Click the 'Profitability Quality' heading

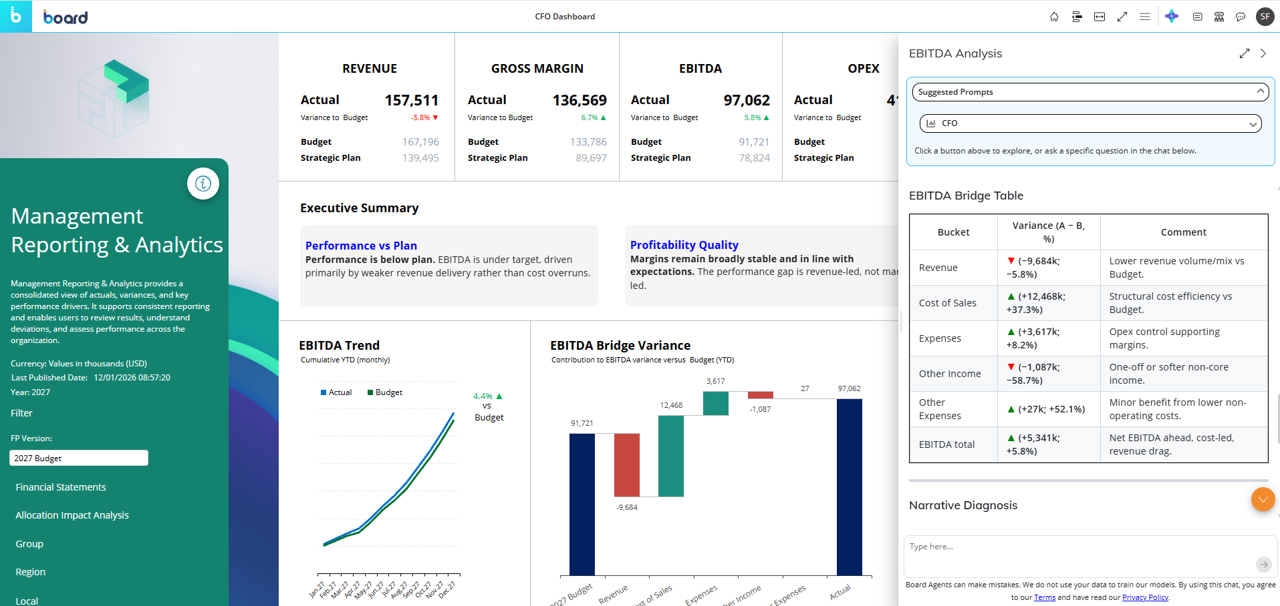point(684,245)
